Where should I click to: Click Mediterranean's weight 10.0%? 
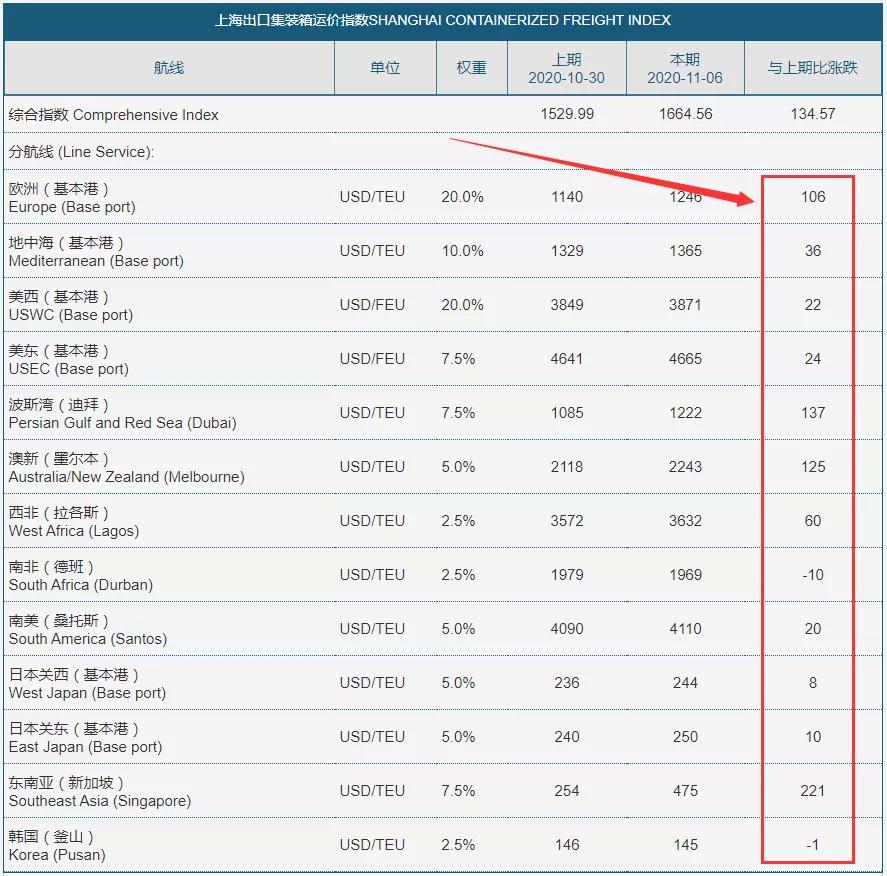tap(462, 251)
